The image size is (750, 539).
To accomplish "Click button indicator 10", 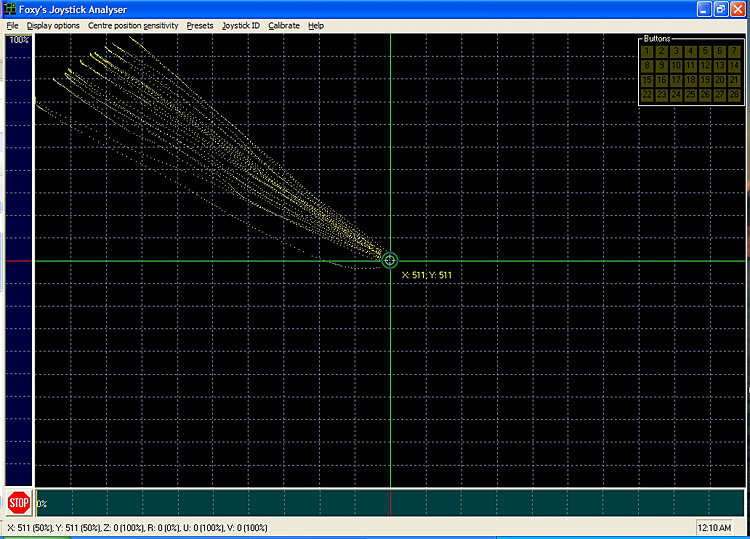I will 676,66.
